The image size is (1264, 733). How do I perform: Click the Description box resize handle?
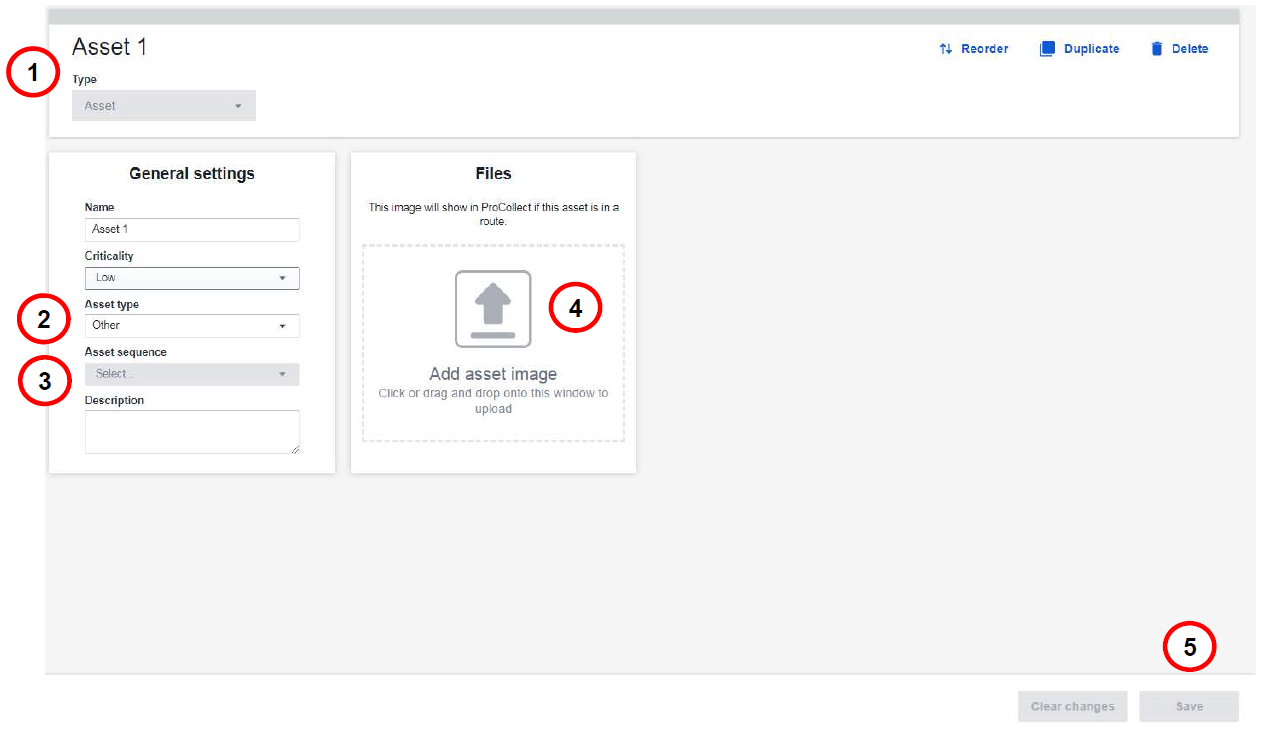294,449
